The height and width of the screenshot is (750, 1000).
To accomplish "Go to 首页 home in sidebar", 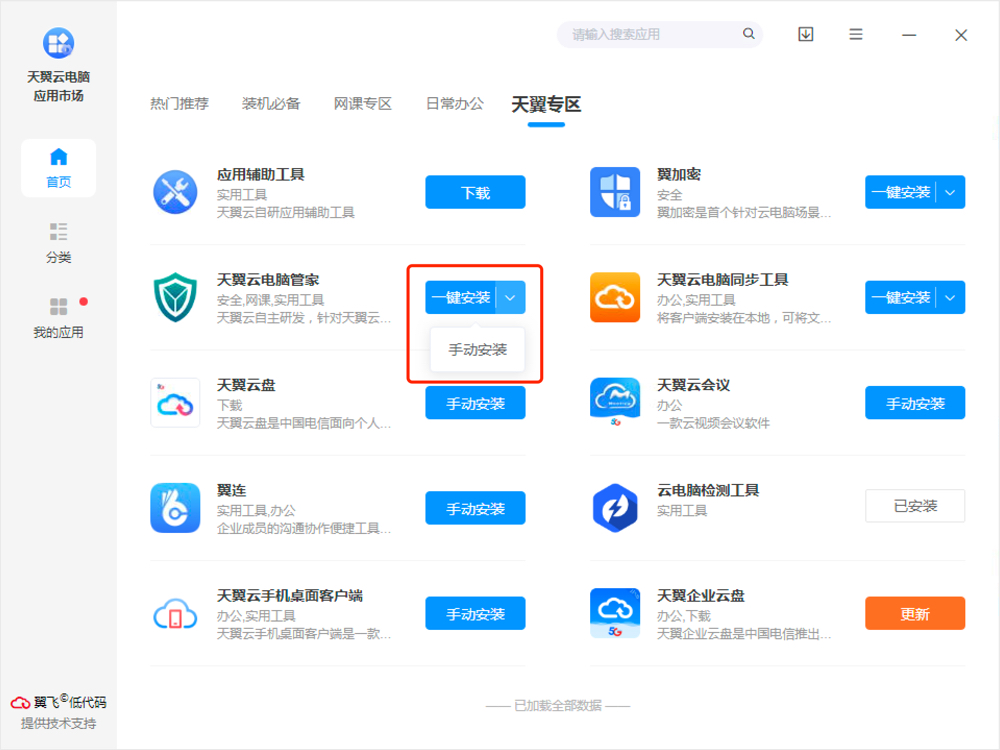I will (58, 168).
